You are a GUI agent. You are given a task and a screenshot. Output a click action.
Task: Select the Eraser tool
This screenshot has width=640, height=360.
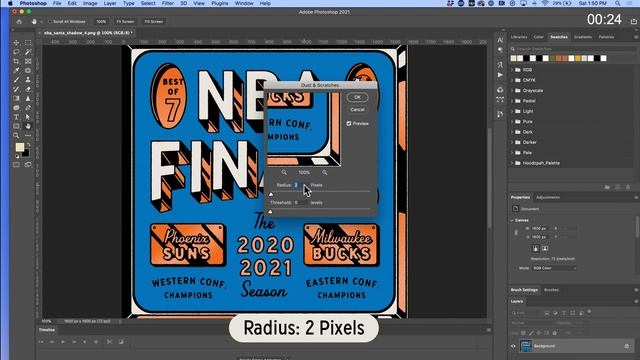coord(28,89)
